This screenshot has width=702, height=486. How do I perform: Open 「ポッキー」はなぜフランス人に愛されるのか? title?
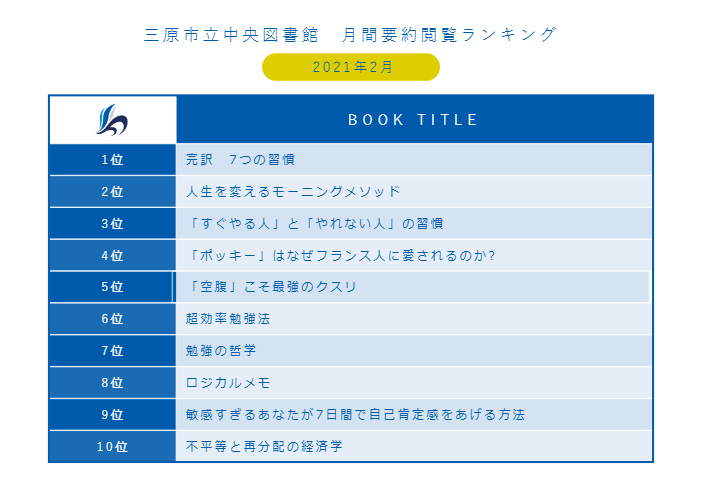341,256
